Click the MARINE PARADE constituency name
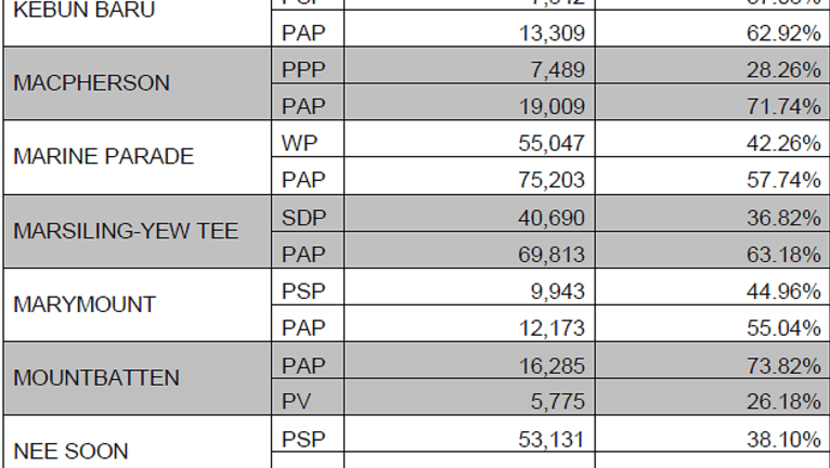830x468 pixels. pos(104,157)
